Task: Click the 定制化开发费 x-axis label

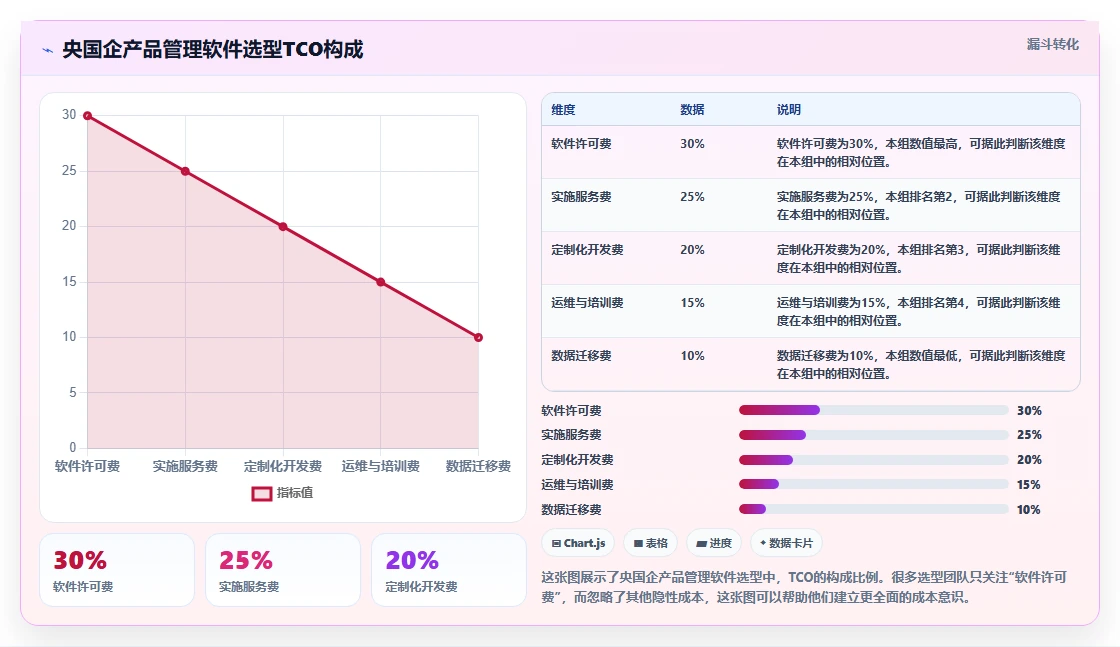Action: (x=283, y=466)
